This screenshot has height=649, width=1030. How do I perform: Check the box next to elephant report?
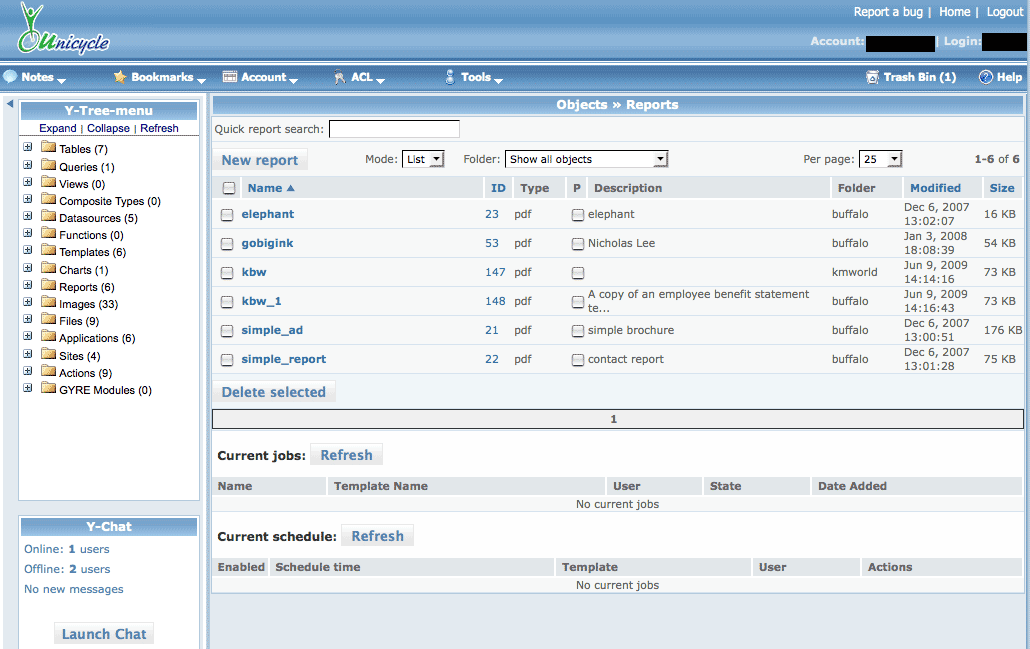point(228,215)
